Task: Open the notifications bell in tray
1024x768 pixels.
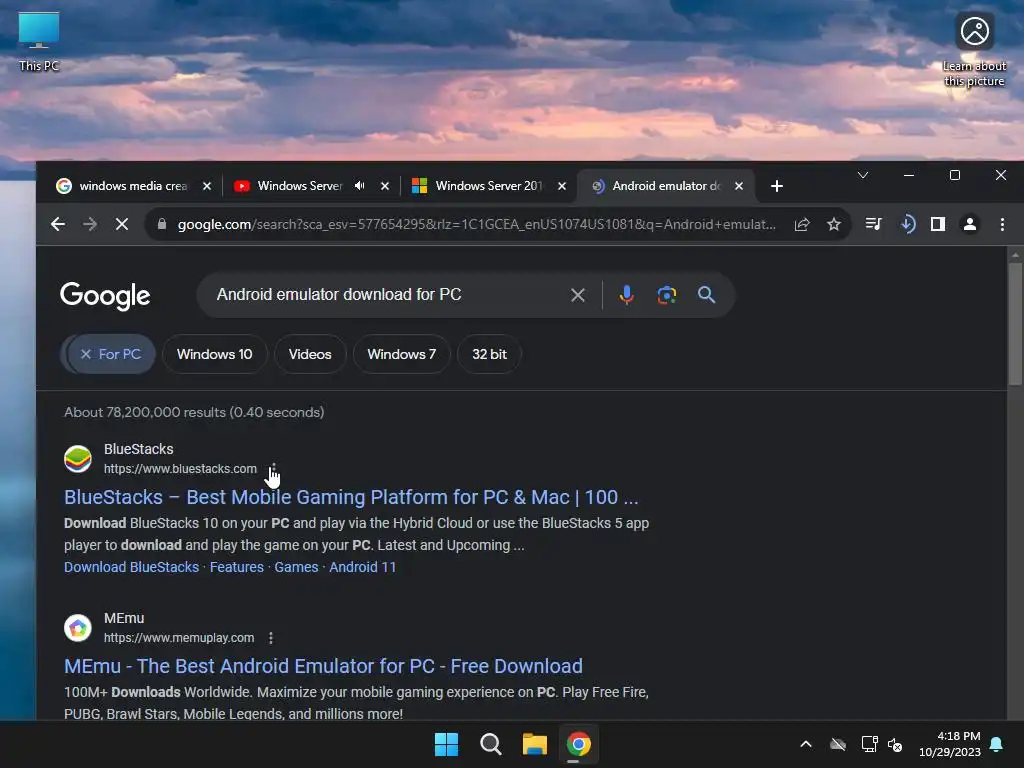Action: (997, 744)
